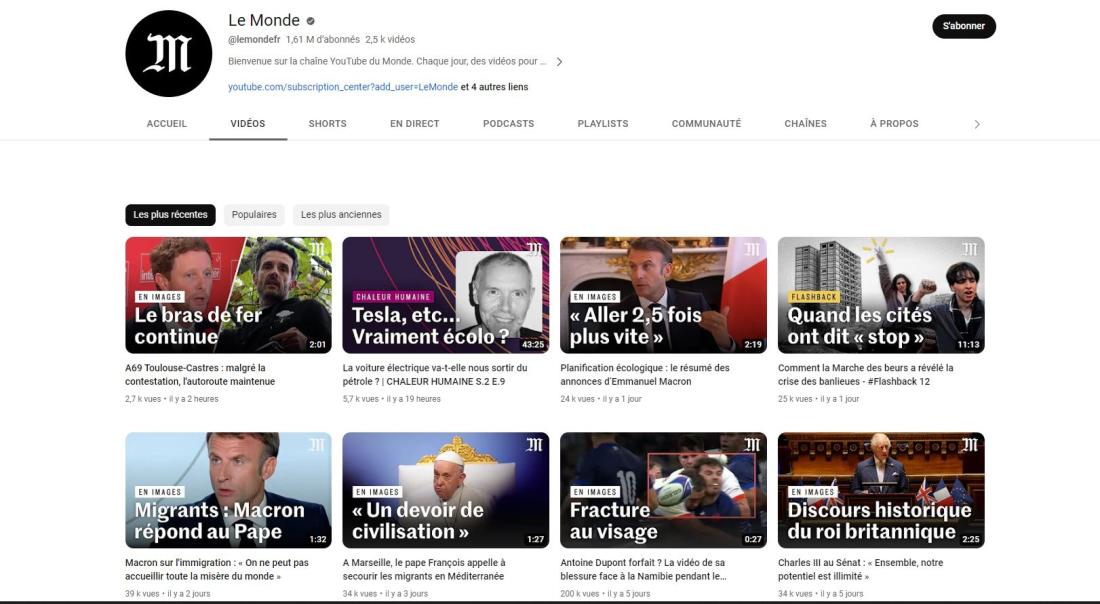Select the VIDÉOS tab
1100x604 pixels.
(248, 123)
